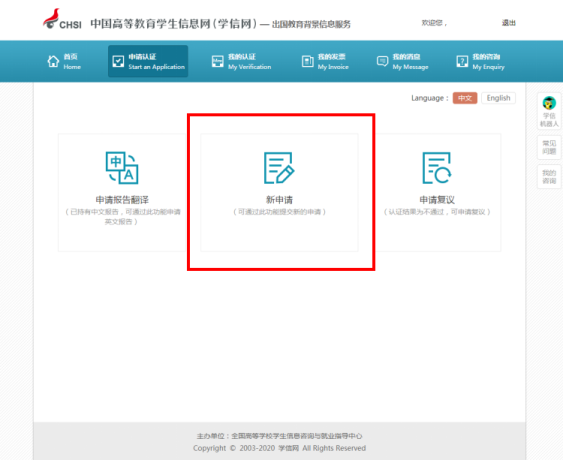The width and height of the screenshot is (563, 460).
Task: Open 我的消息 My Message tab
Action: [x=403, y=61]
